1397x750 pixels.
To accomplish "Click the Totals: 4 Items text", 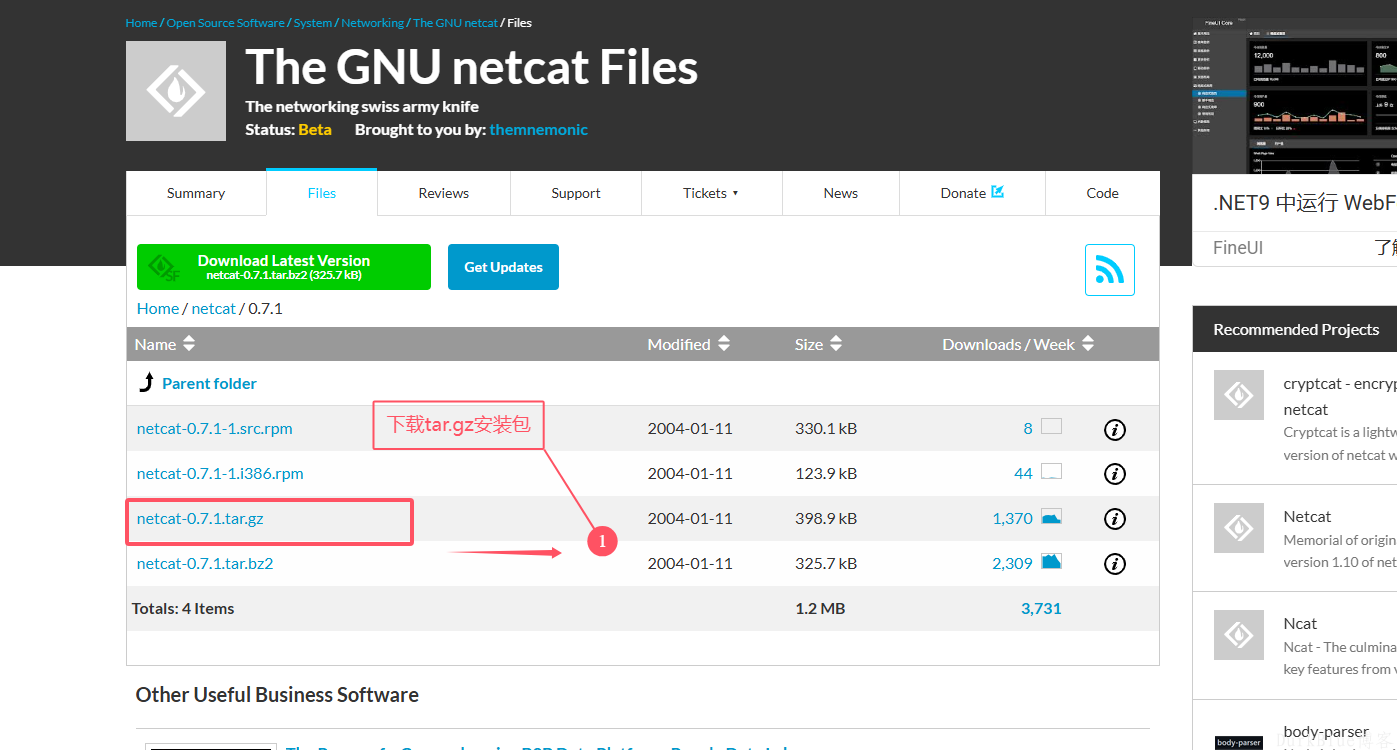I will [x=183, y=609].
